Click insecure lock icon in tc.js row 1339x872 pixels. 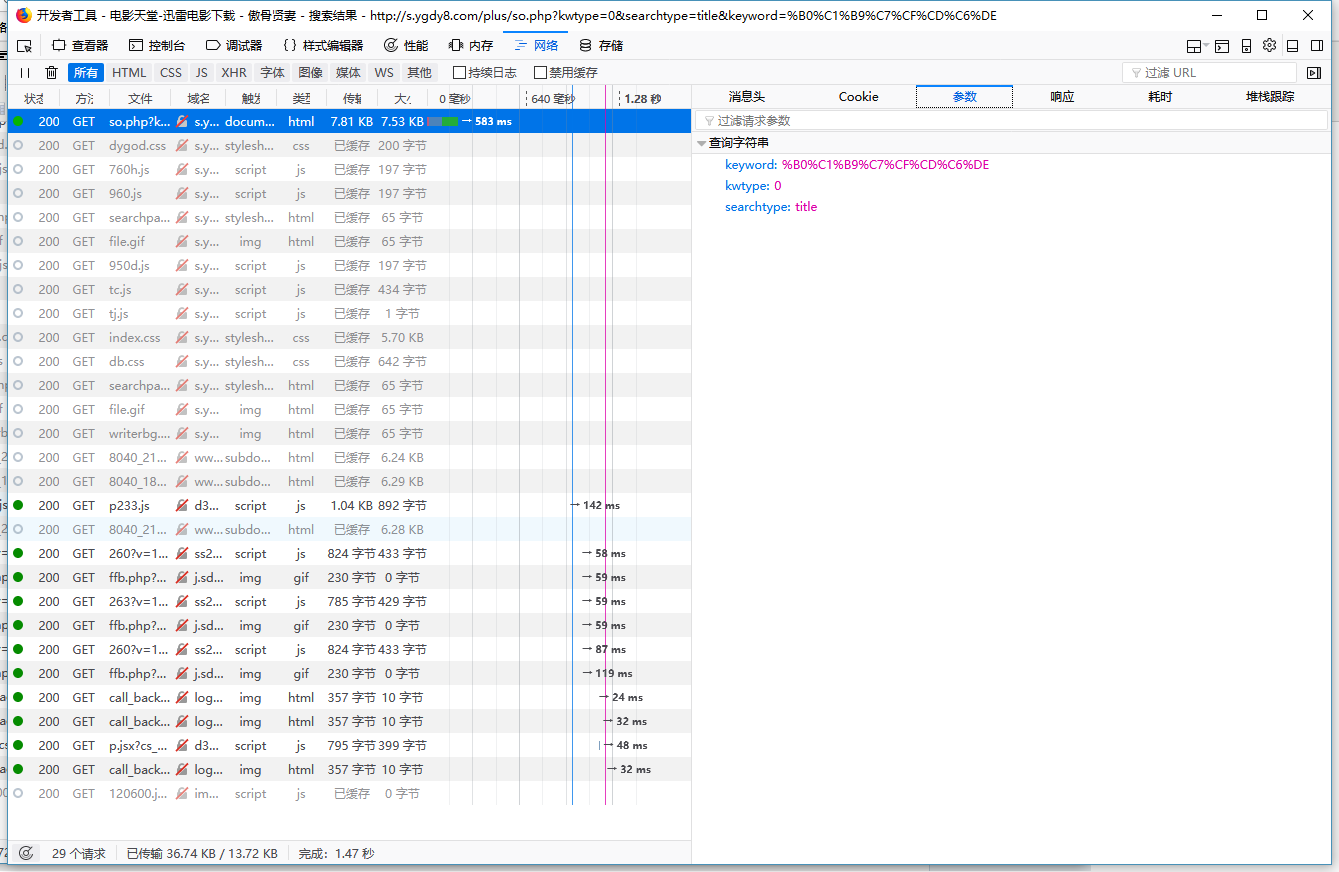[182, 289]
